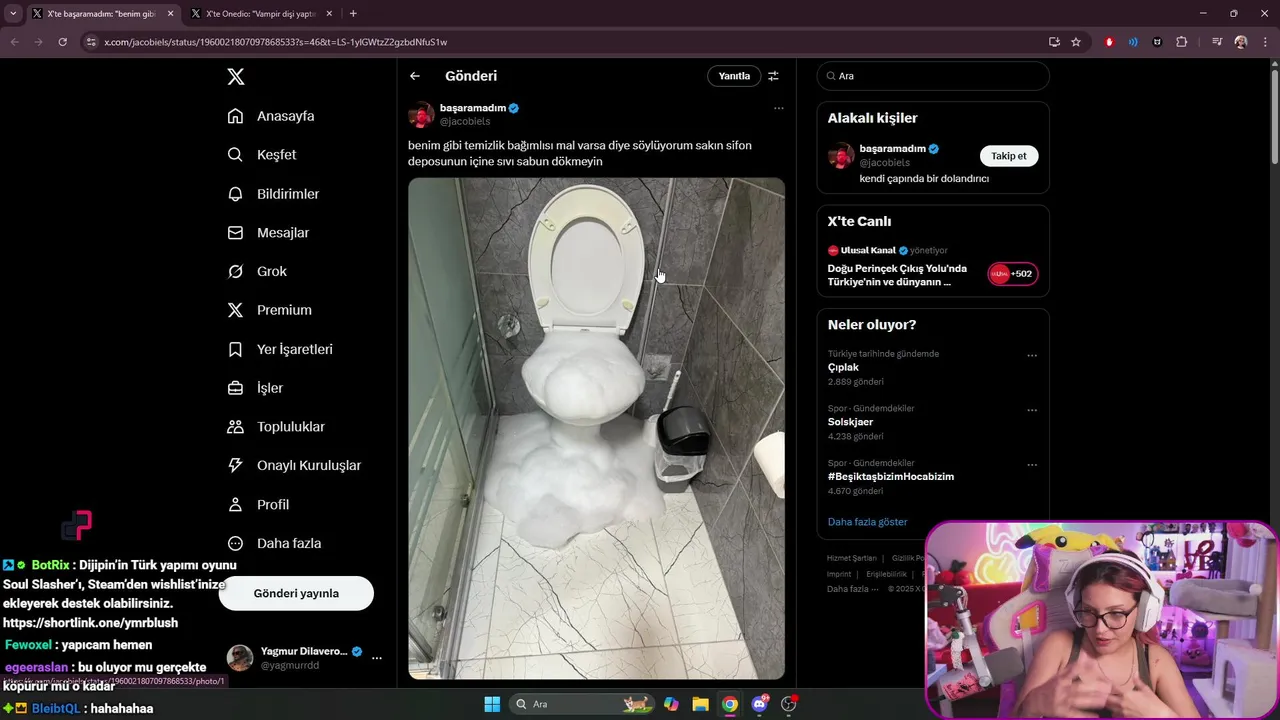Screen dimensions: 1280x720
Task: Open more options for the Solskjaer trend
Action: tap(1032, 410)
